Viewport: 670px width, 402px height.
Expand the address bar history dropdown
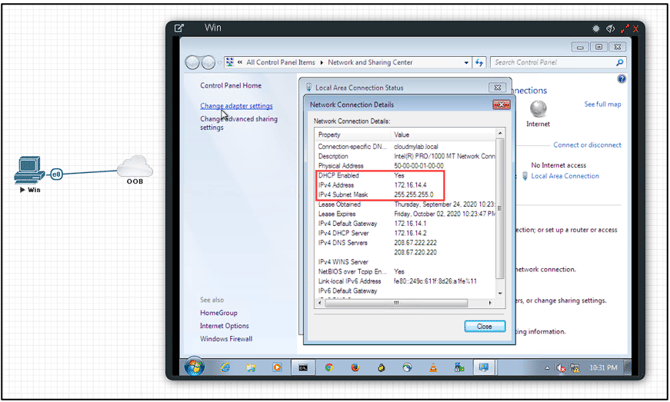pyautogui.click(x=466, y=63)
